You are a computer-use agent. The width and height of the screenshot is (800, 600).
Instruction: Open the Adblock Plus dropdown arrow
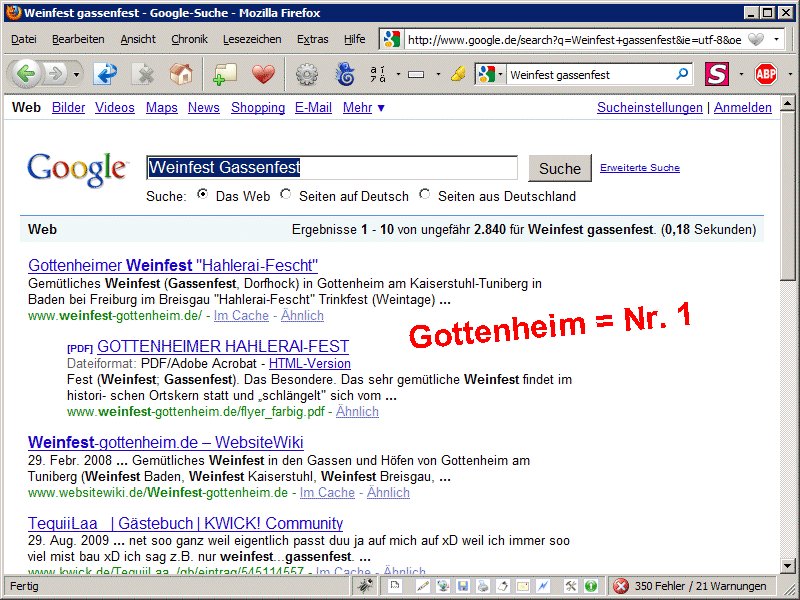pos(788,74)
